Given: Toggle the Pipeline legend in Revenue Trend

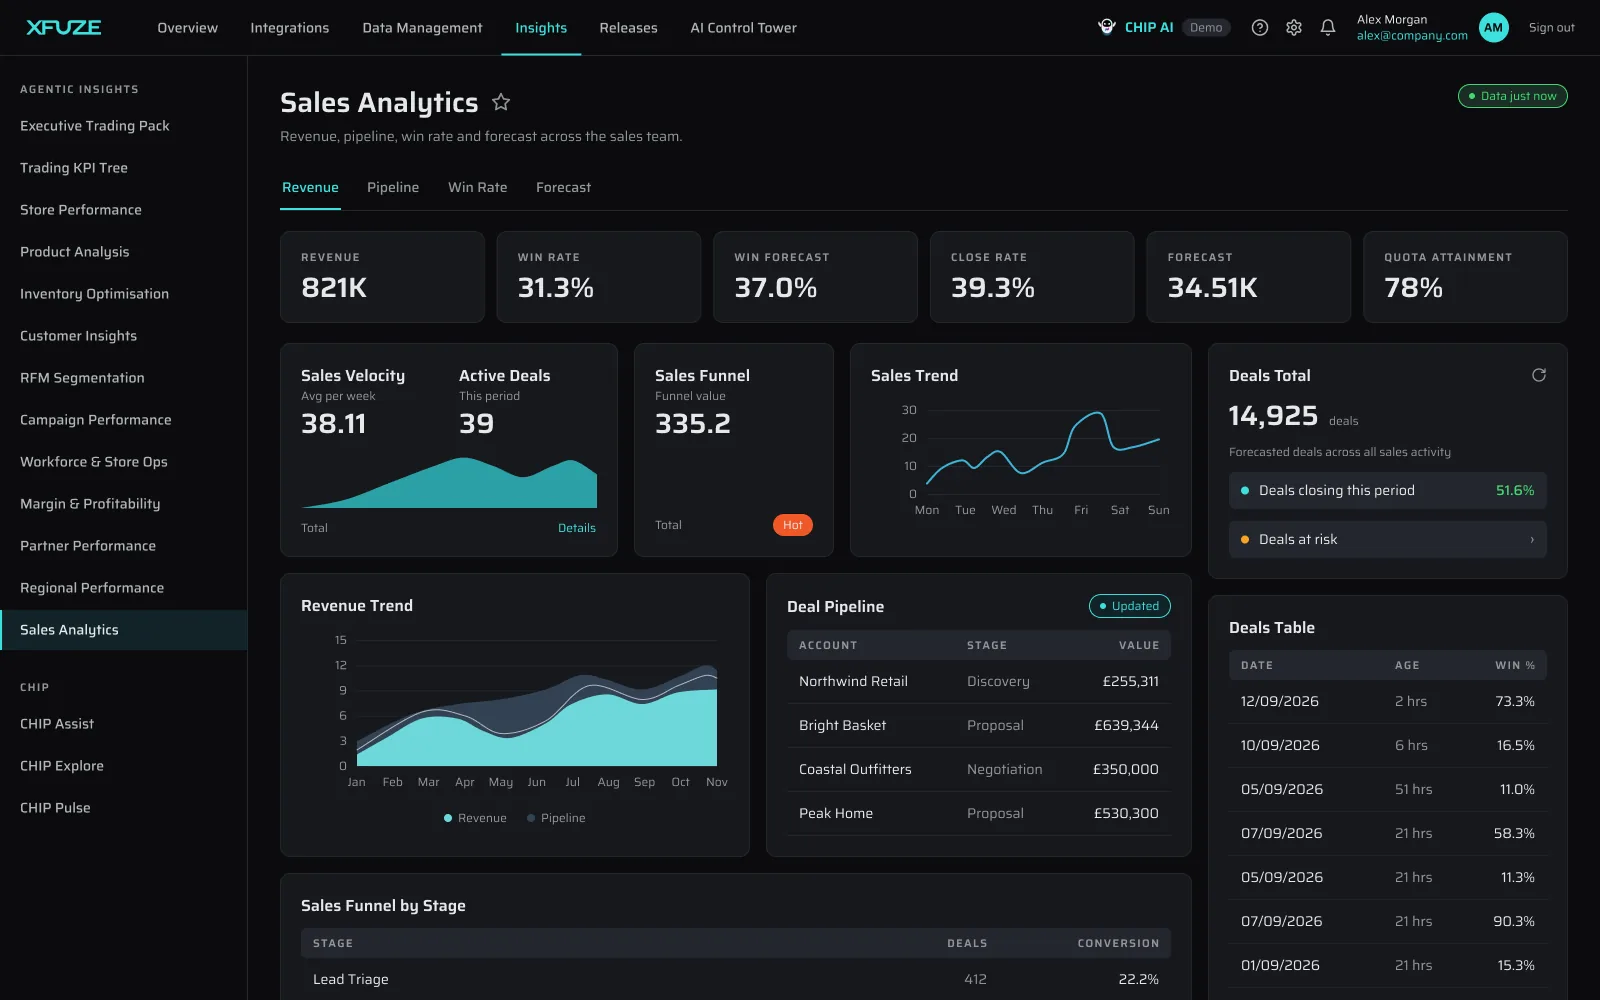Looking at the screenshot, I should 556,818.
